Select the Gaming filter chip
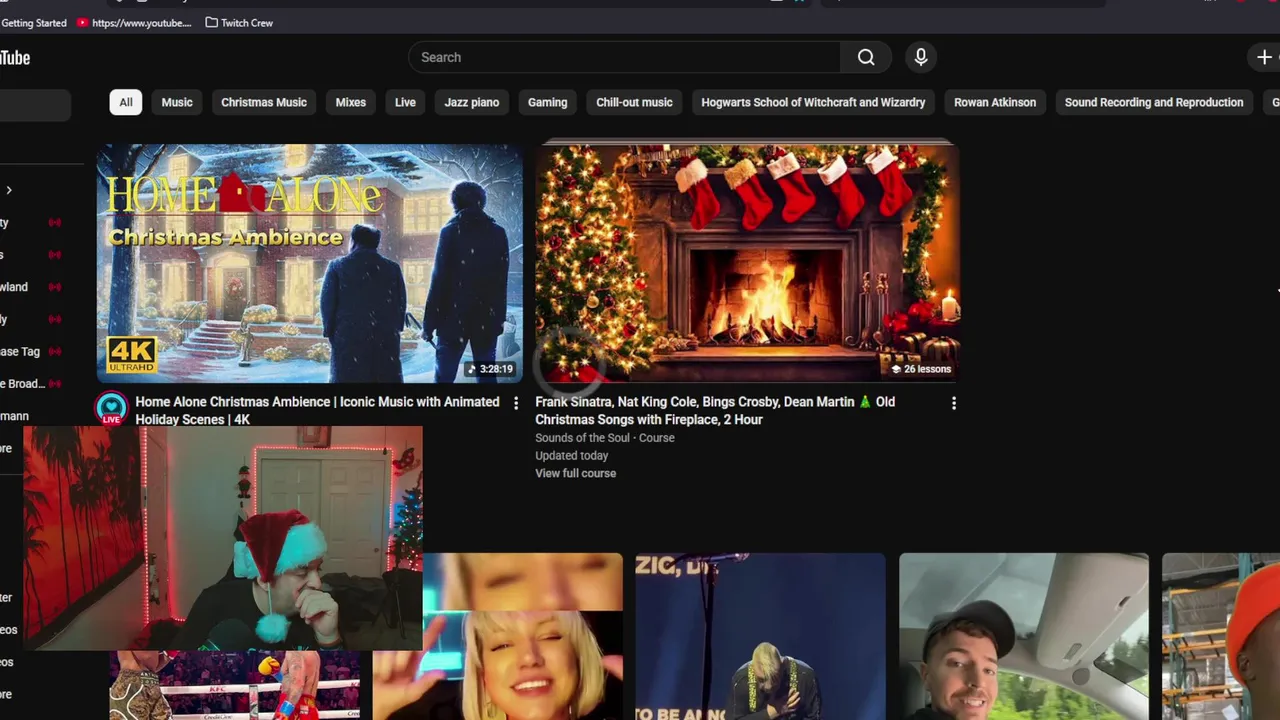 point(548,102)
